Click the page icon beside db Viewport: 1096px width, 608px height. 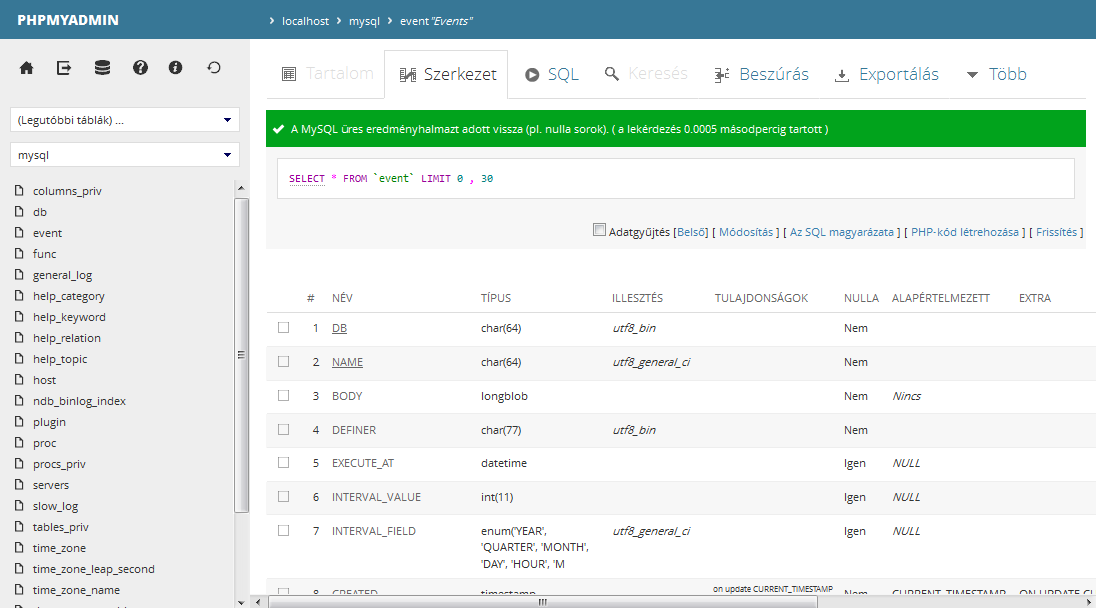(20, 211)
